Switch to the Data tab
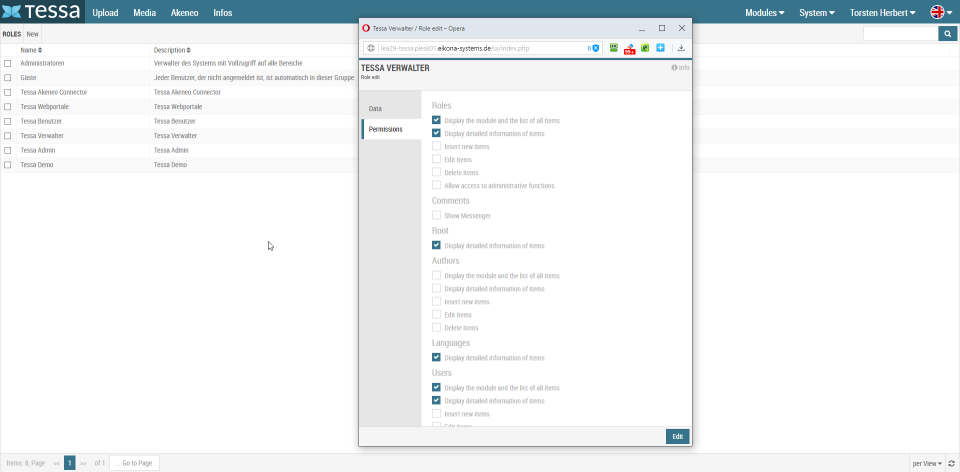Viewport: 960px width, 472px height. (x=391, y=108)
